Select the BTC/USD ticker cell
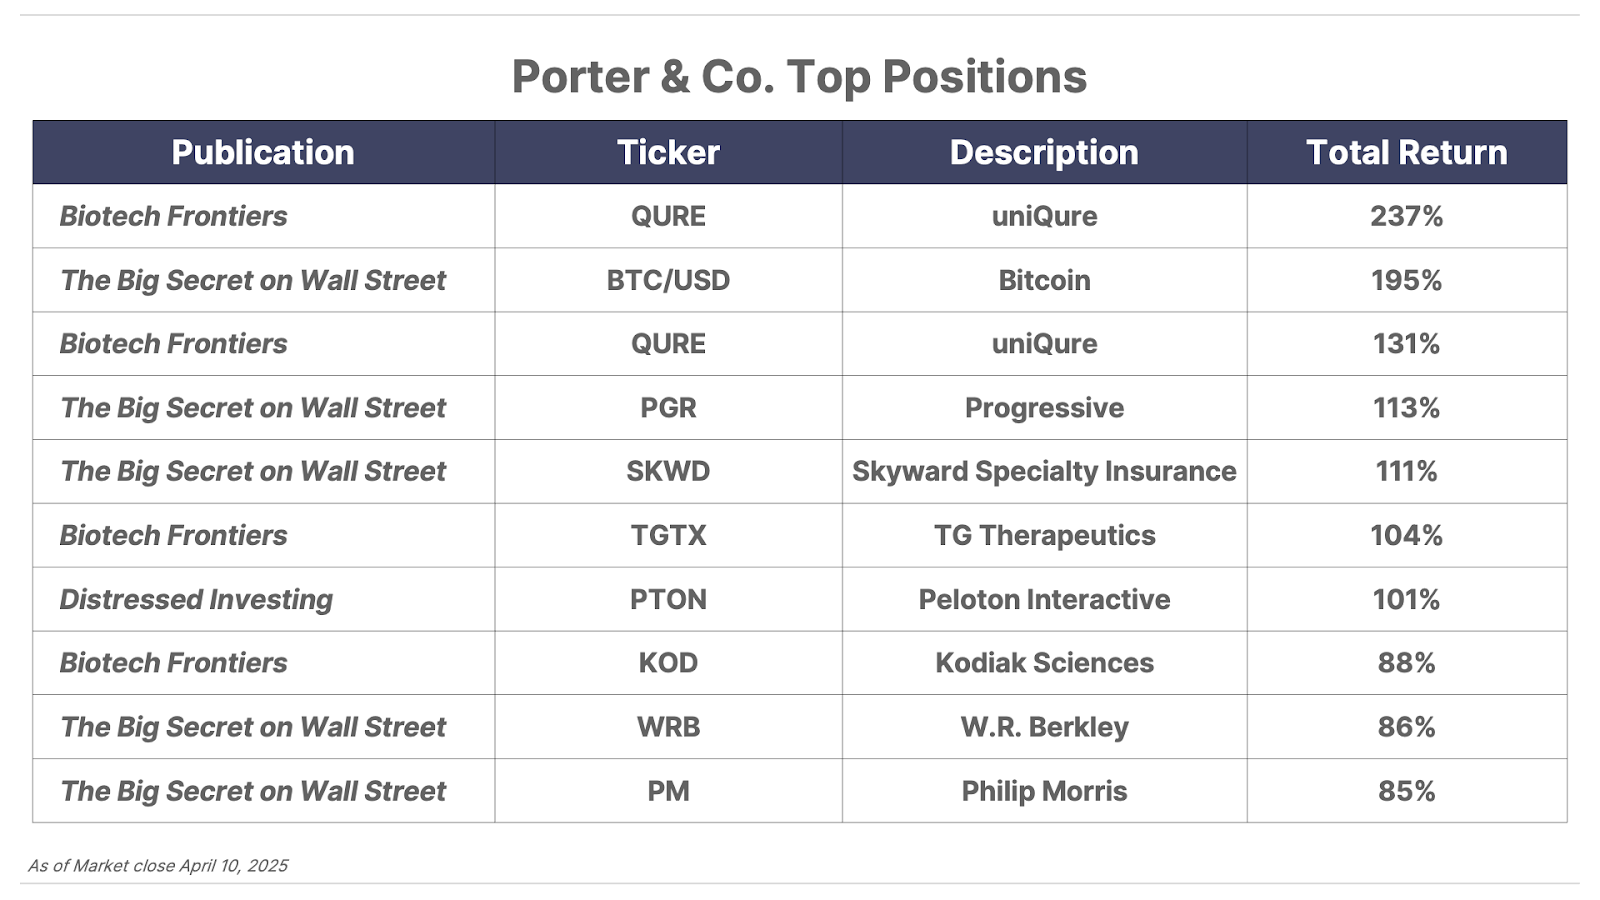 (x=668, y=280)
